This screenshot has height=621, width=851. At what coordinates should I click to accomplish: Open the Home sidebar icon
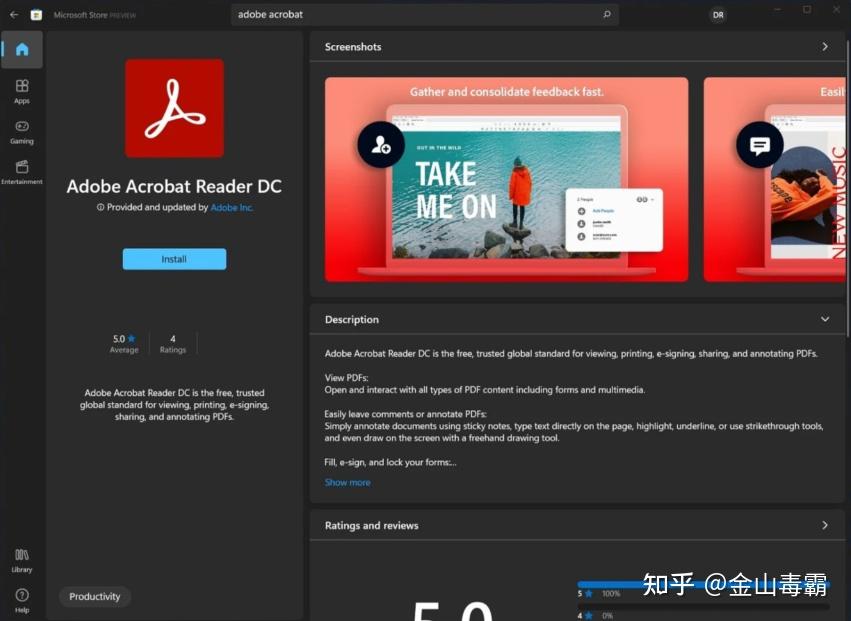pos(22,49)
